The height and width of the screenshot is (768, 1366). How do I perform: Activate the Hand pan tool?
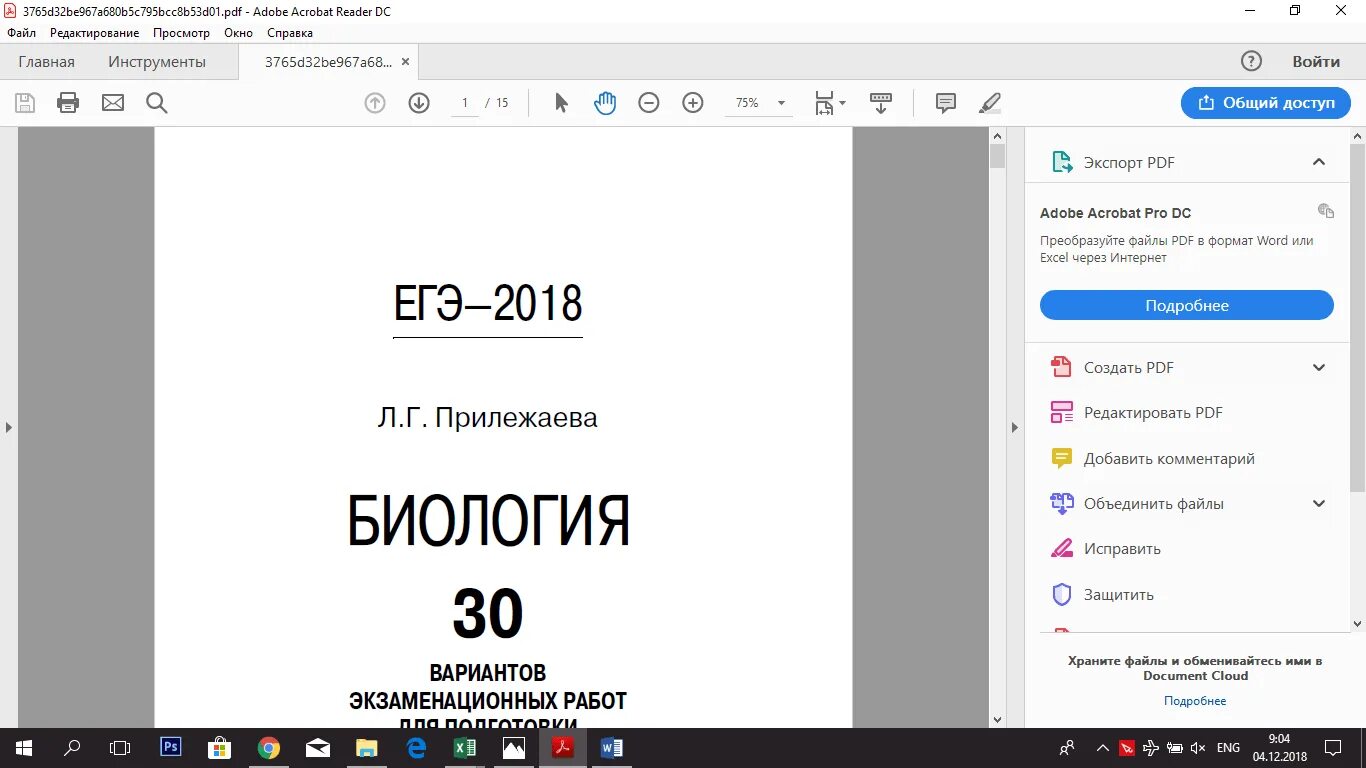[x=605, y=103]
